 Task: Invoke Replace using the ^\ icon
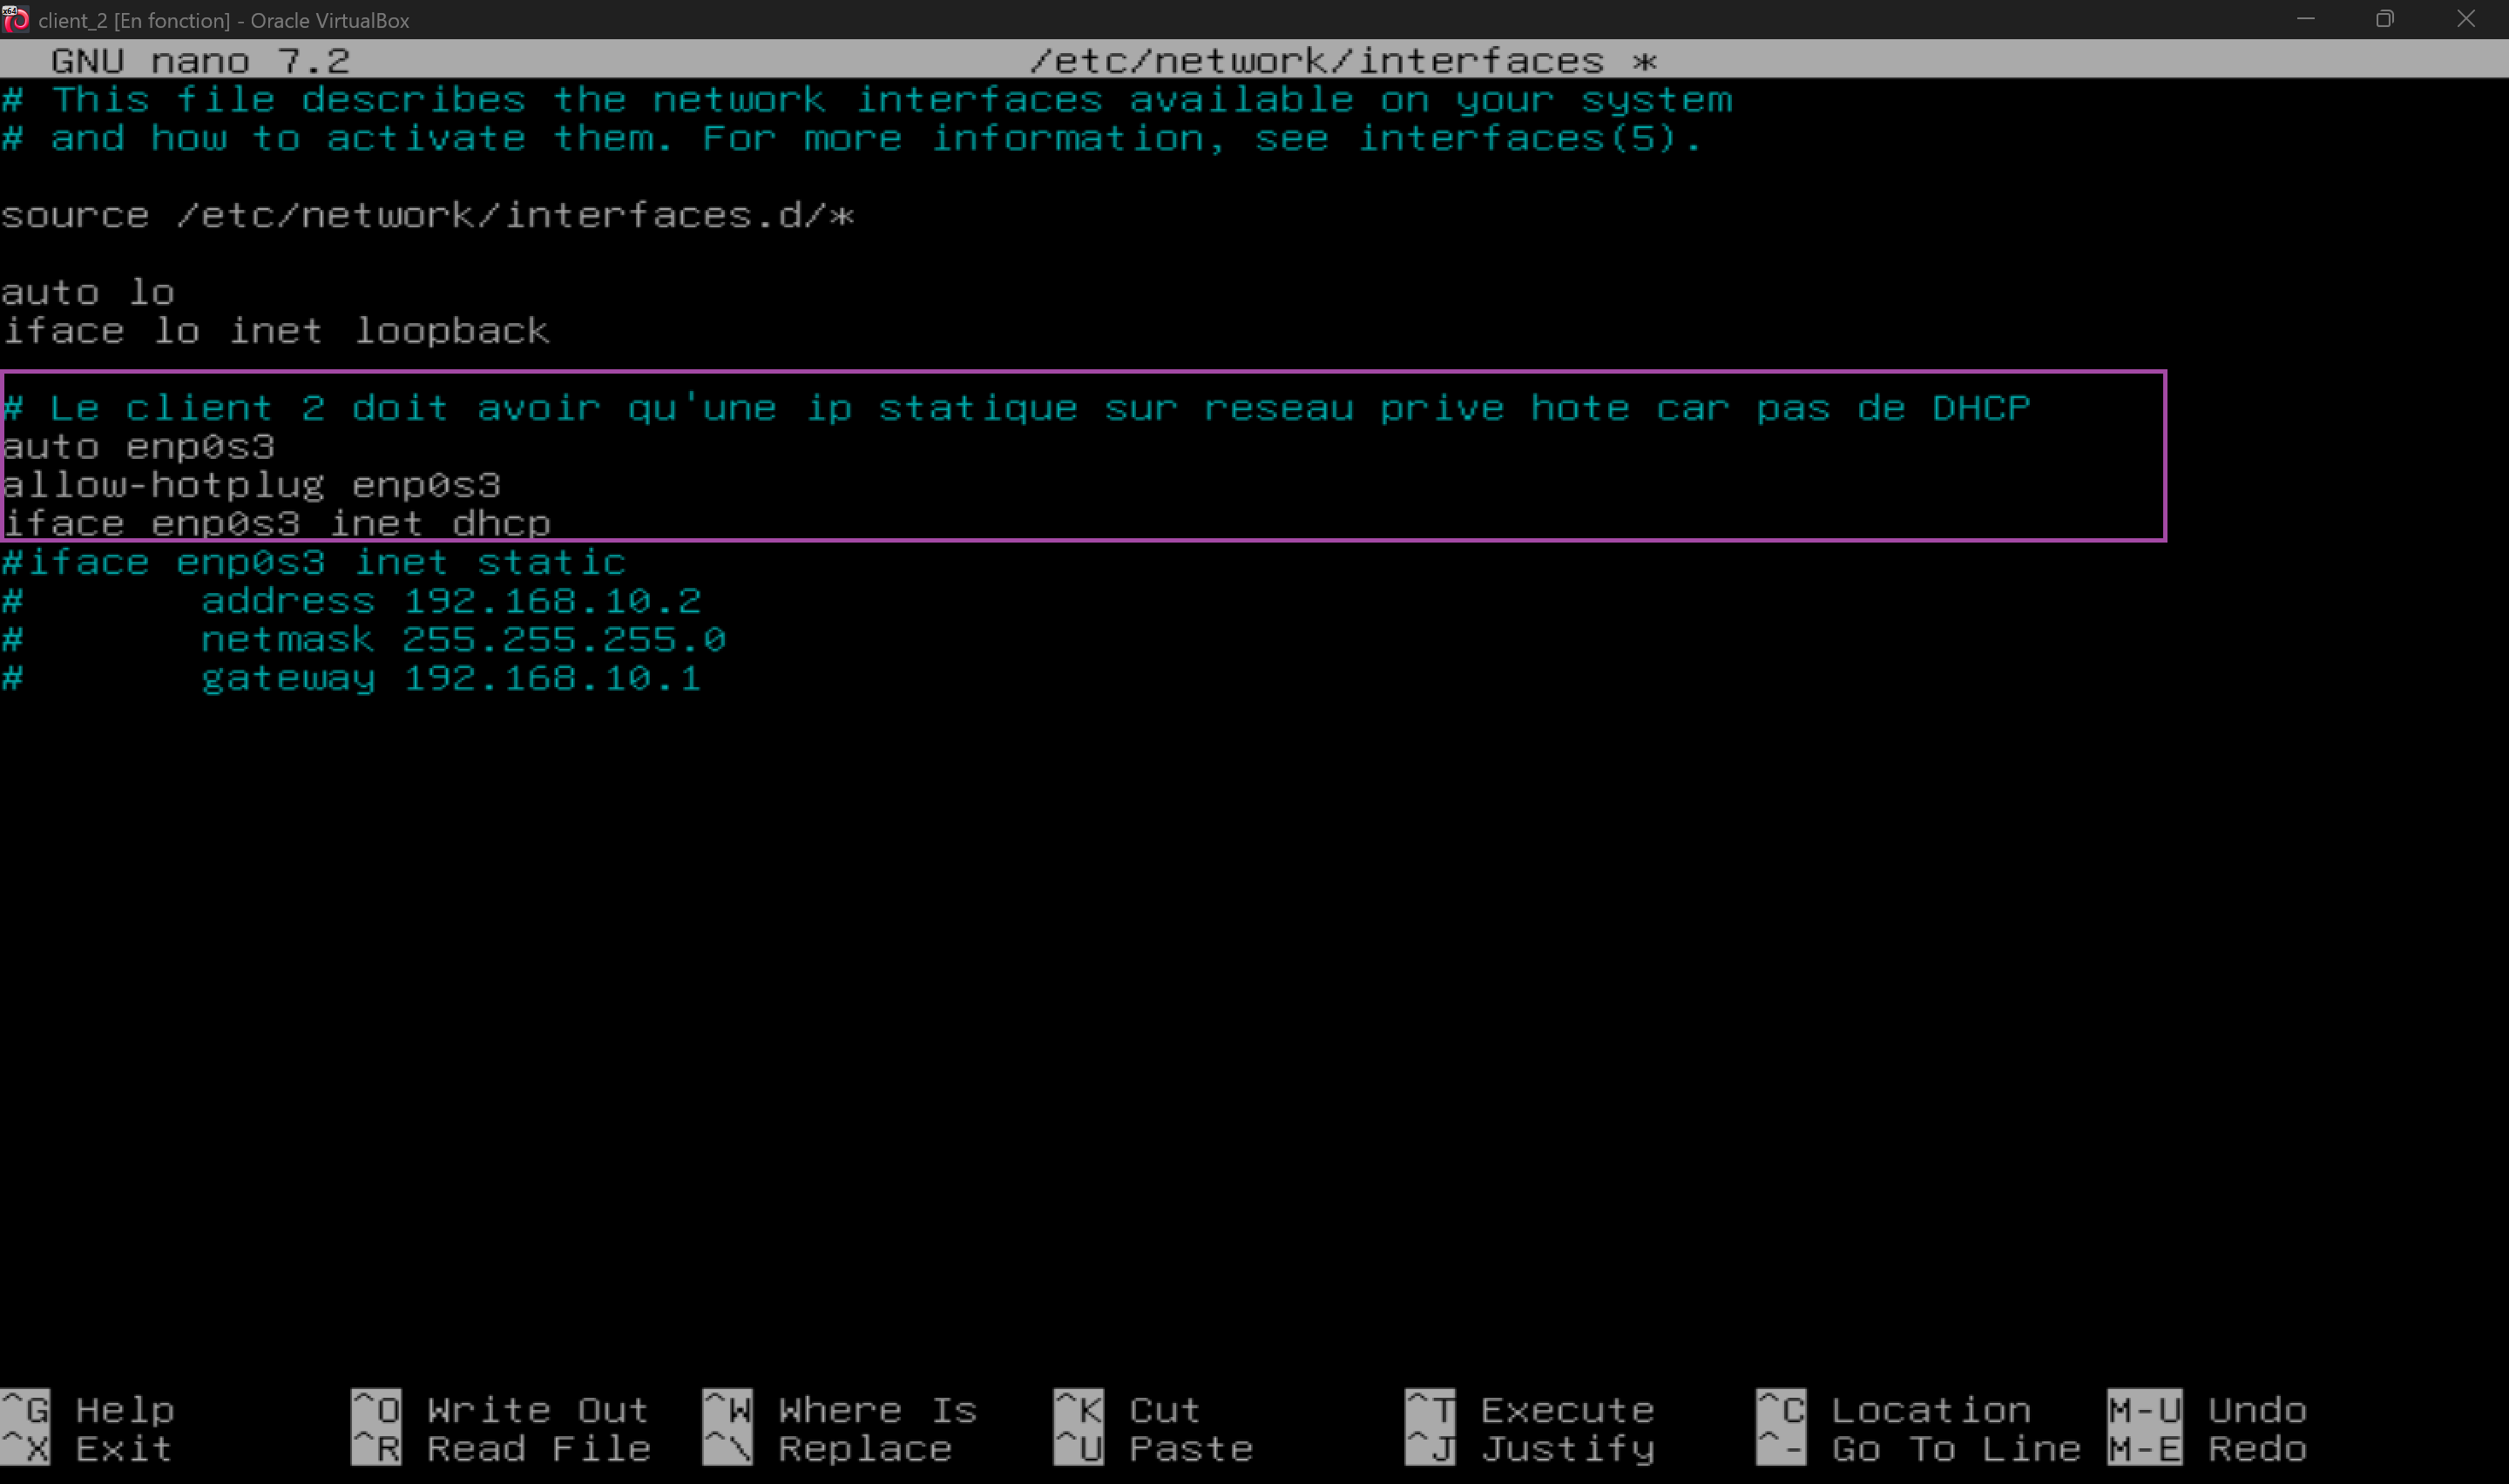[x=728, y=1449]
